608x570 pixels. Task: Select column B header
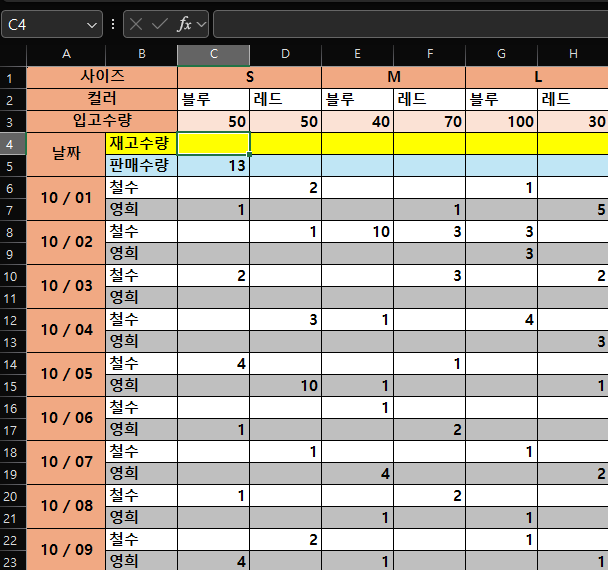tap(142, 54)
